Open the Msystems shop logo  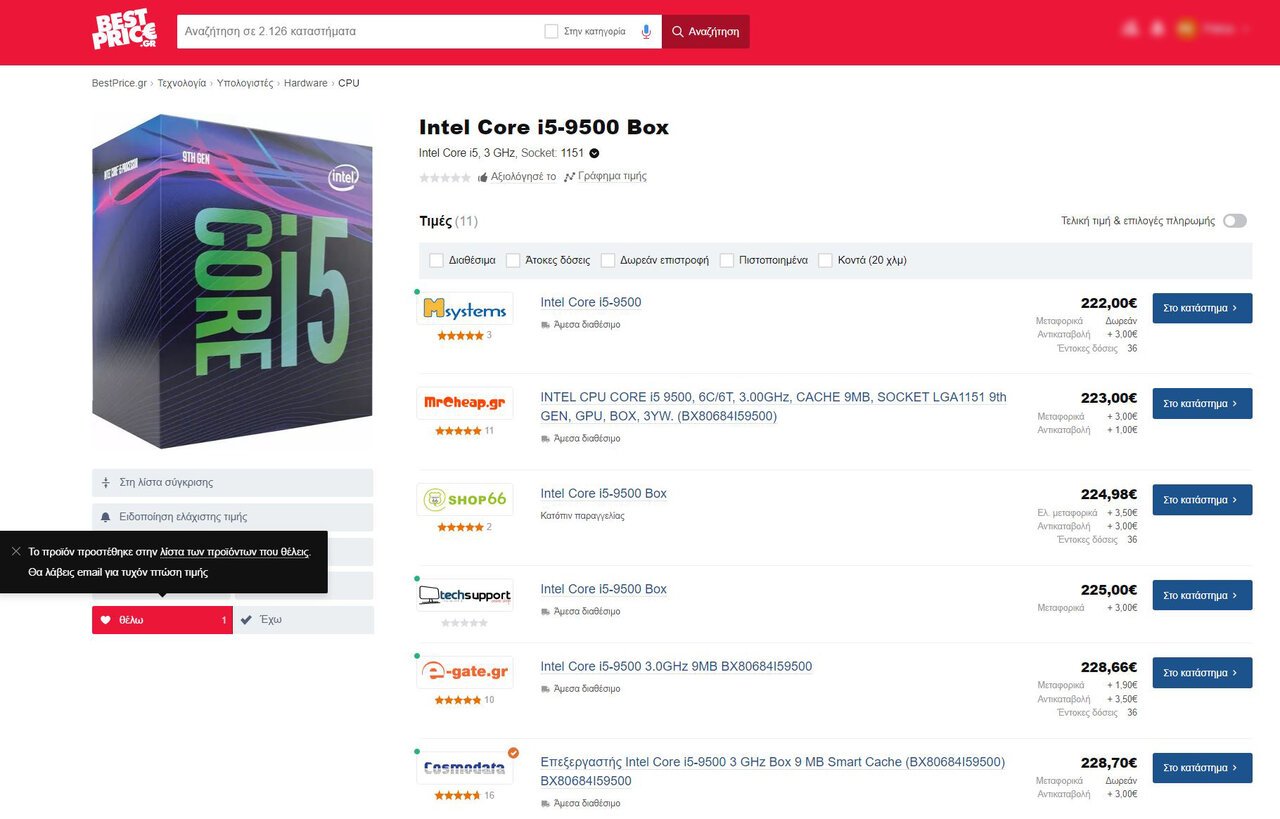tap(465, 309)
